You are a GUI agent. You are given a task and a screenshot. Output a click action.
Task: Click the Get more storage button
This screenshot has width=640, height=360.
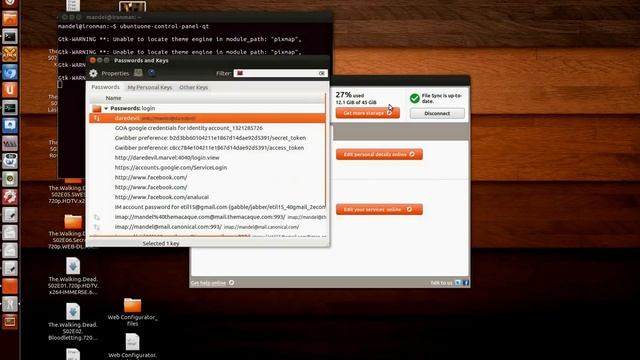pyautogui.click(x=367, y=113)
